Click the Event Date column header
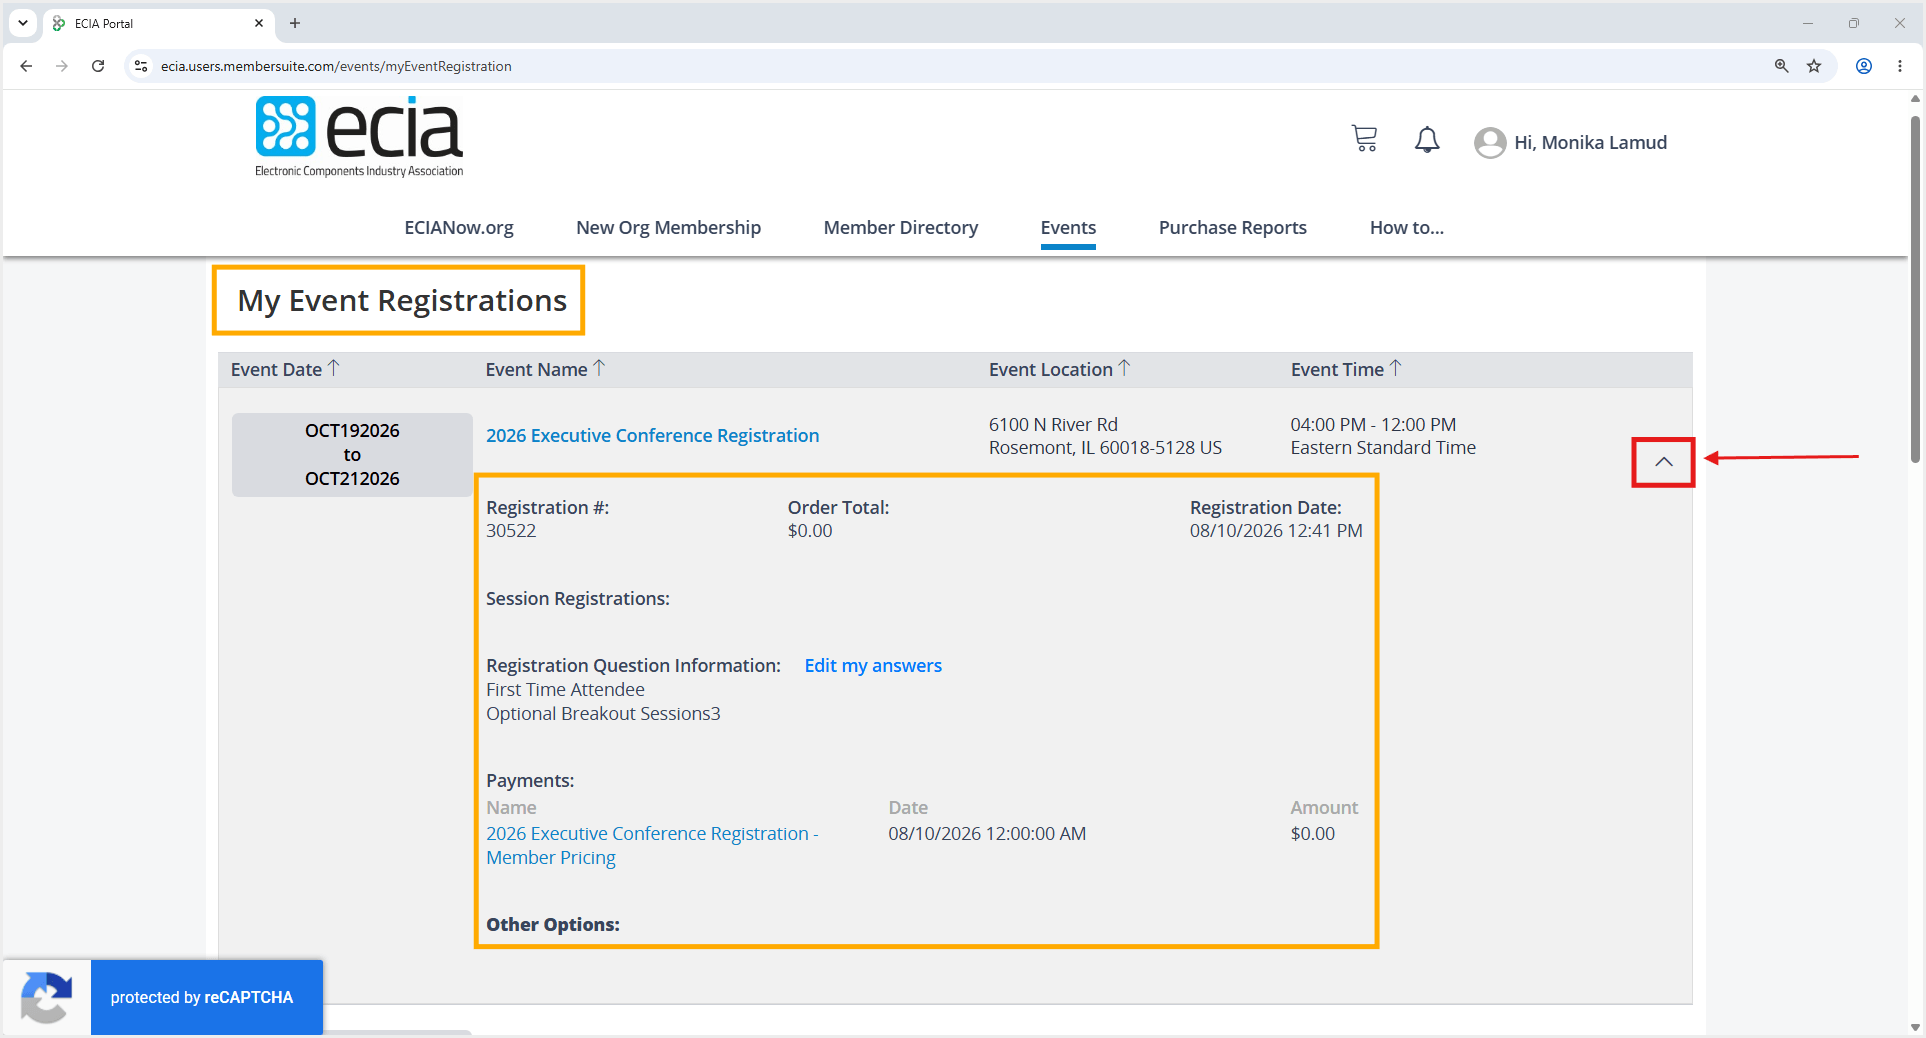Screen dimensions: 1926x1038 [276, 370]
